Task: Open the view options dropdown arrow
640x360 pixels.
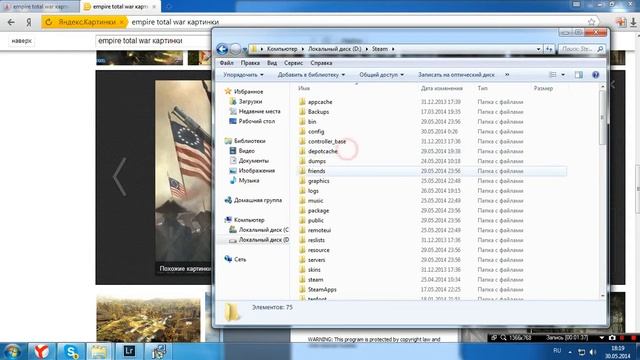Action: [x=563, y=75]
